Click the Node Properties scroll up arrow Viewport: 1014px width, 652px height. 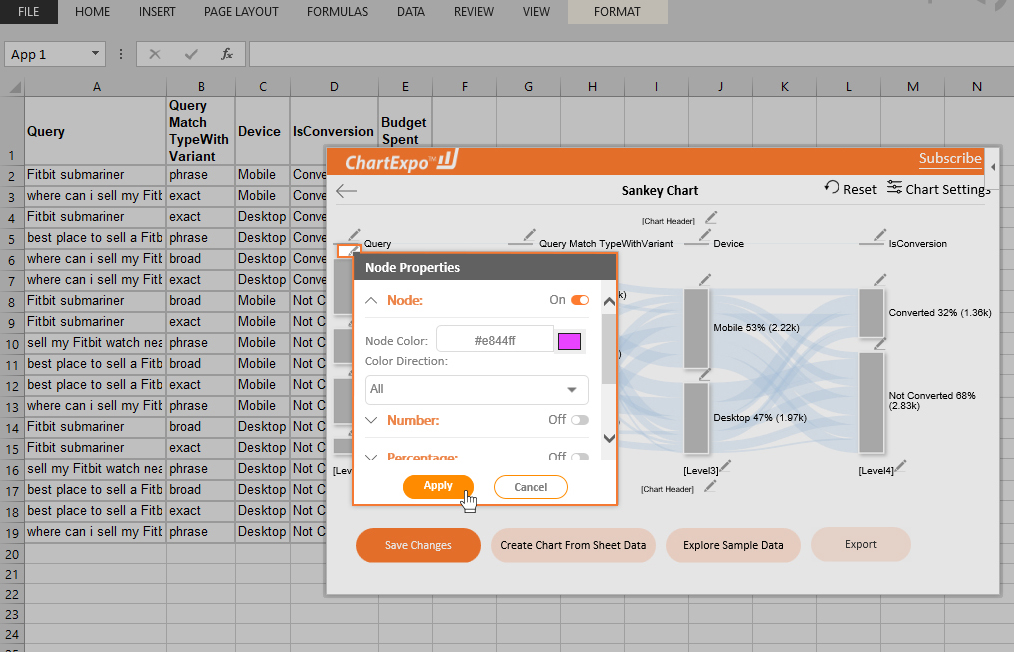click(609, 302)
